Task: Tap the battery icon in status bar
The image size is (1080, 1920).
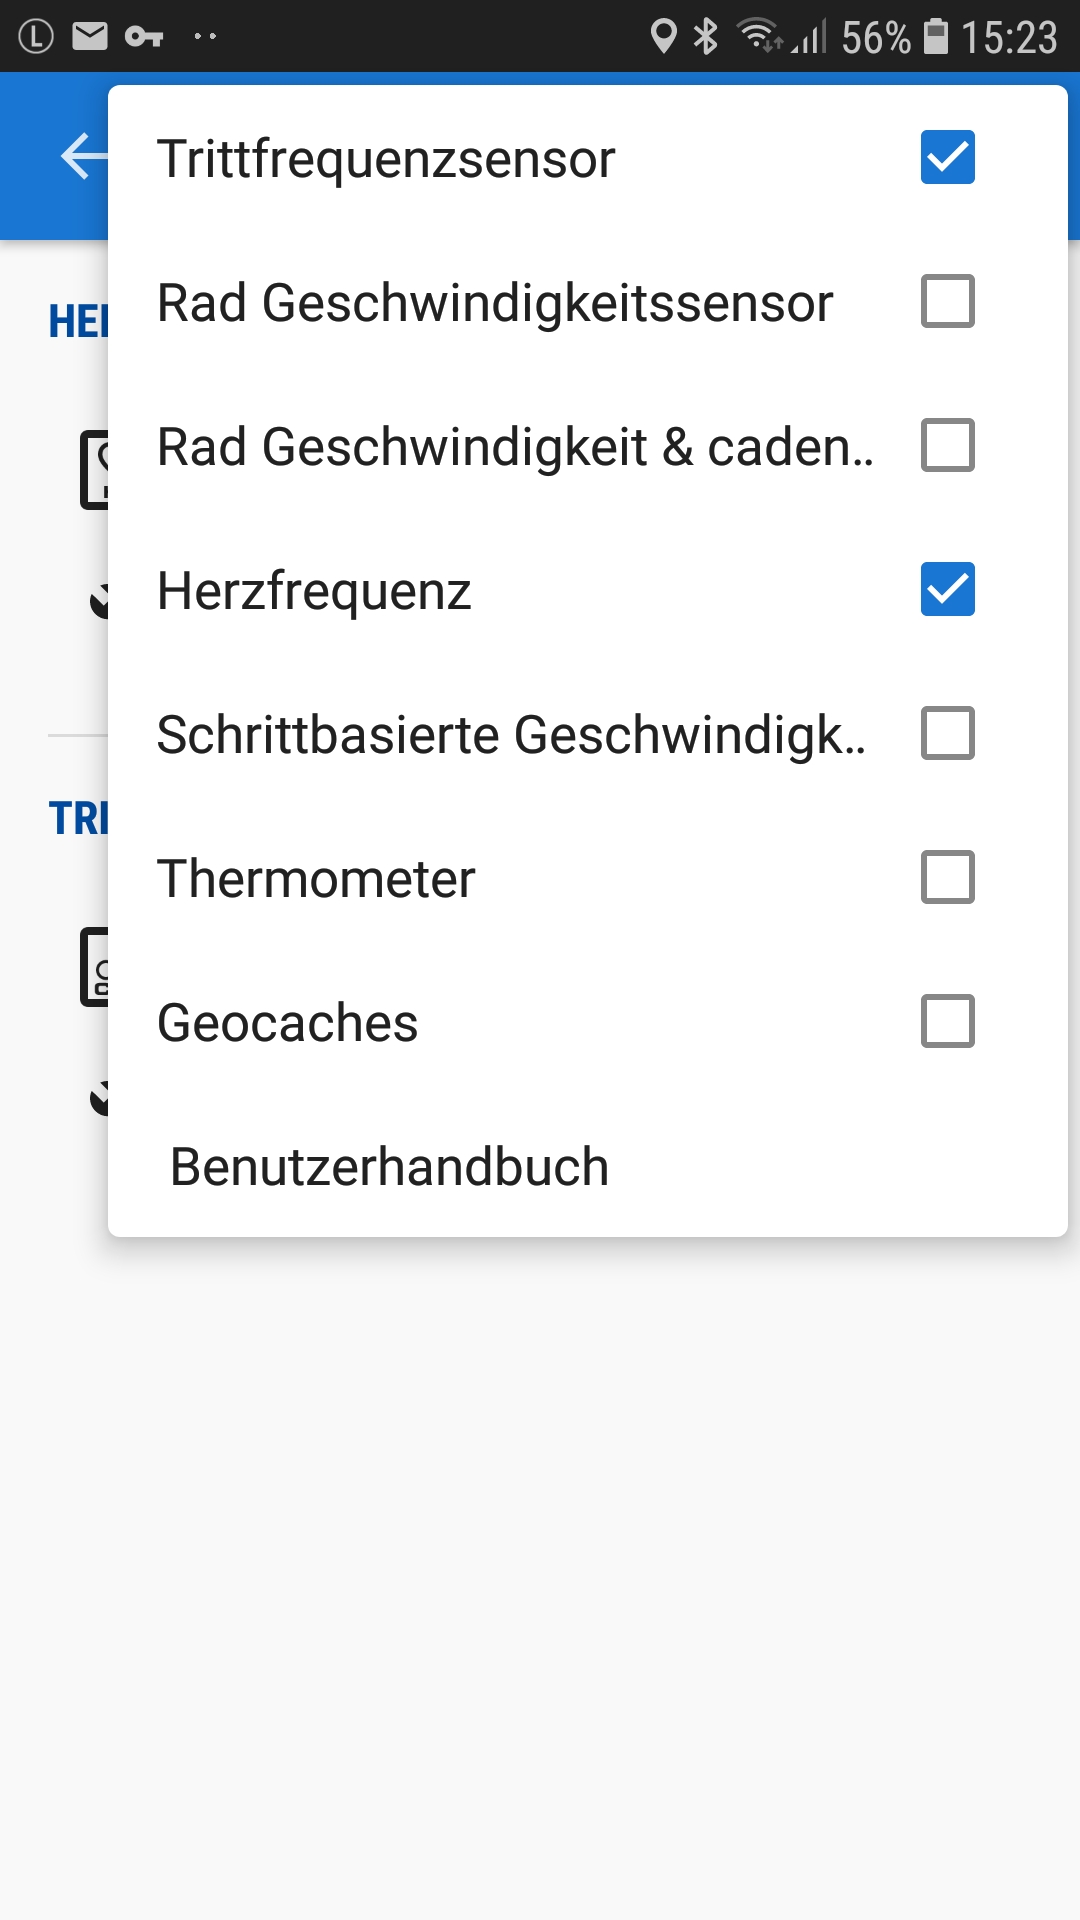Action: click(935, 37)
